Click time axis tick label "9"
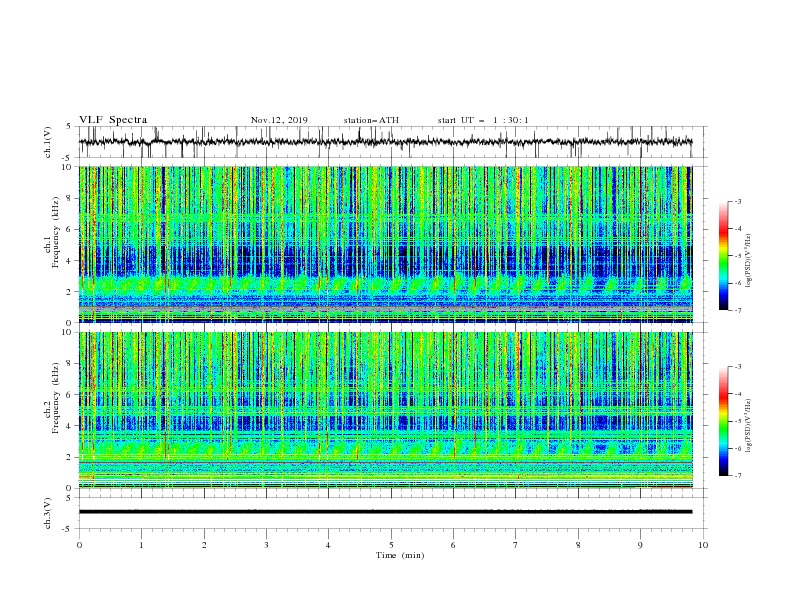 click(640, 545)
